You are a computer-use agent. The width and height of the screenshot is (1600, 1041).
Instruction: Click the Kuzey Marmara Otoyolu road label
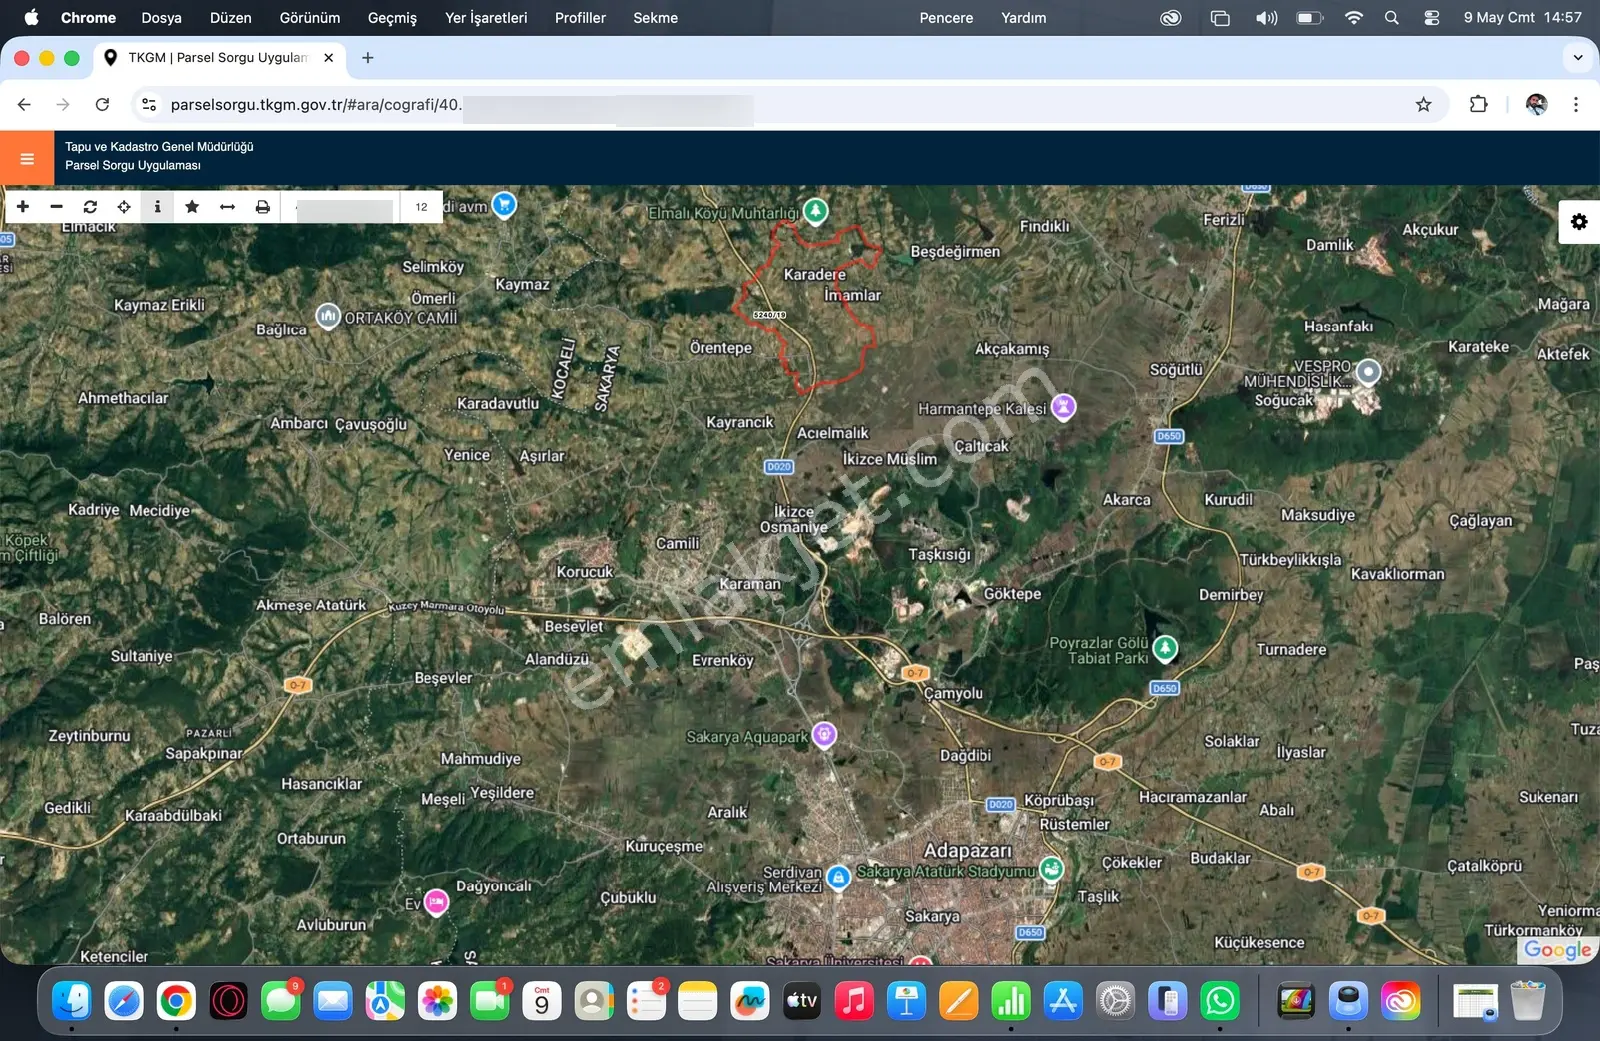pos(446,607)
